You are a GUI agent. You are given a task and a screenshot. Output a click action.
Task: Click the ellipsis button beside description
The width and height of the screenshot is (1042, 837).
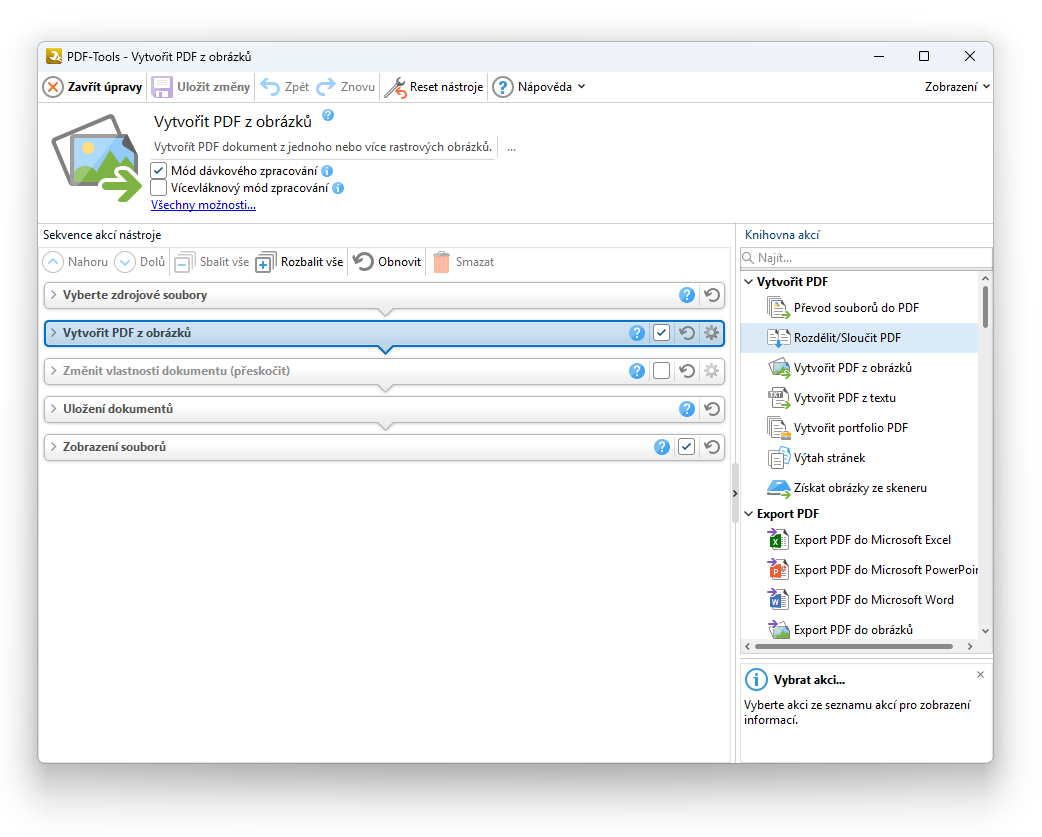click(x=512, y=148)
